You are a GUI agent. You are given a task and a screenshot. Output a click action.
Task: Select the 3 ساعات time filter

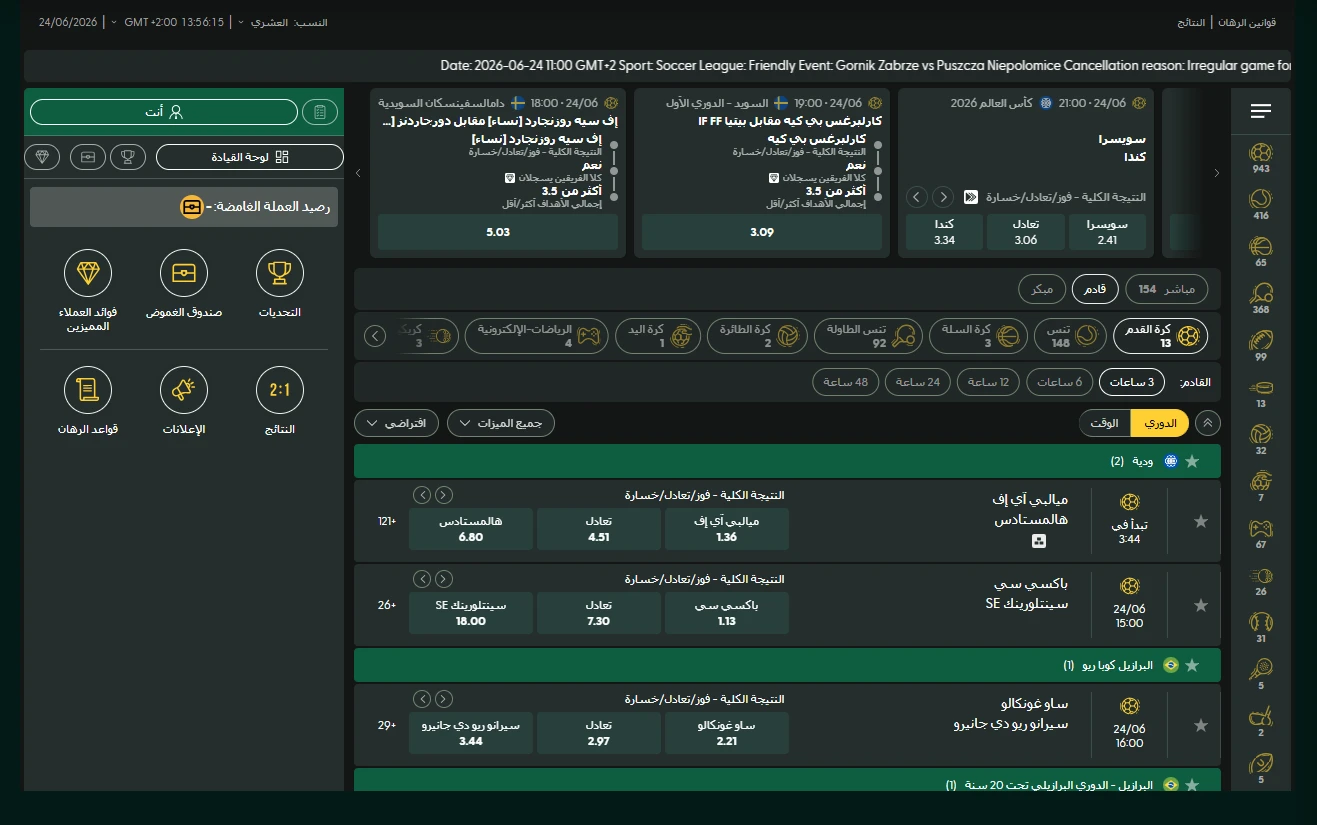1132,382
